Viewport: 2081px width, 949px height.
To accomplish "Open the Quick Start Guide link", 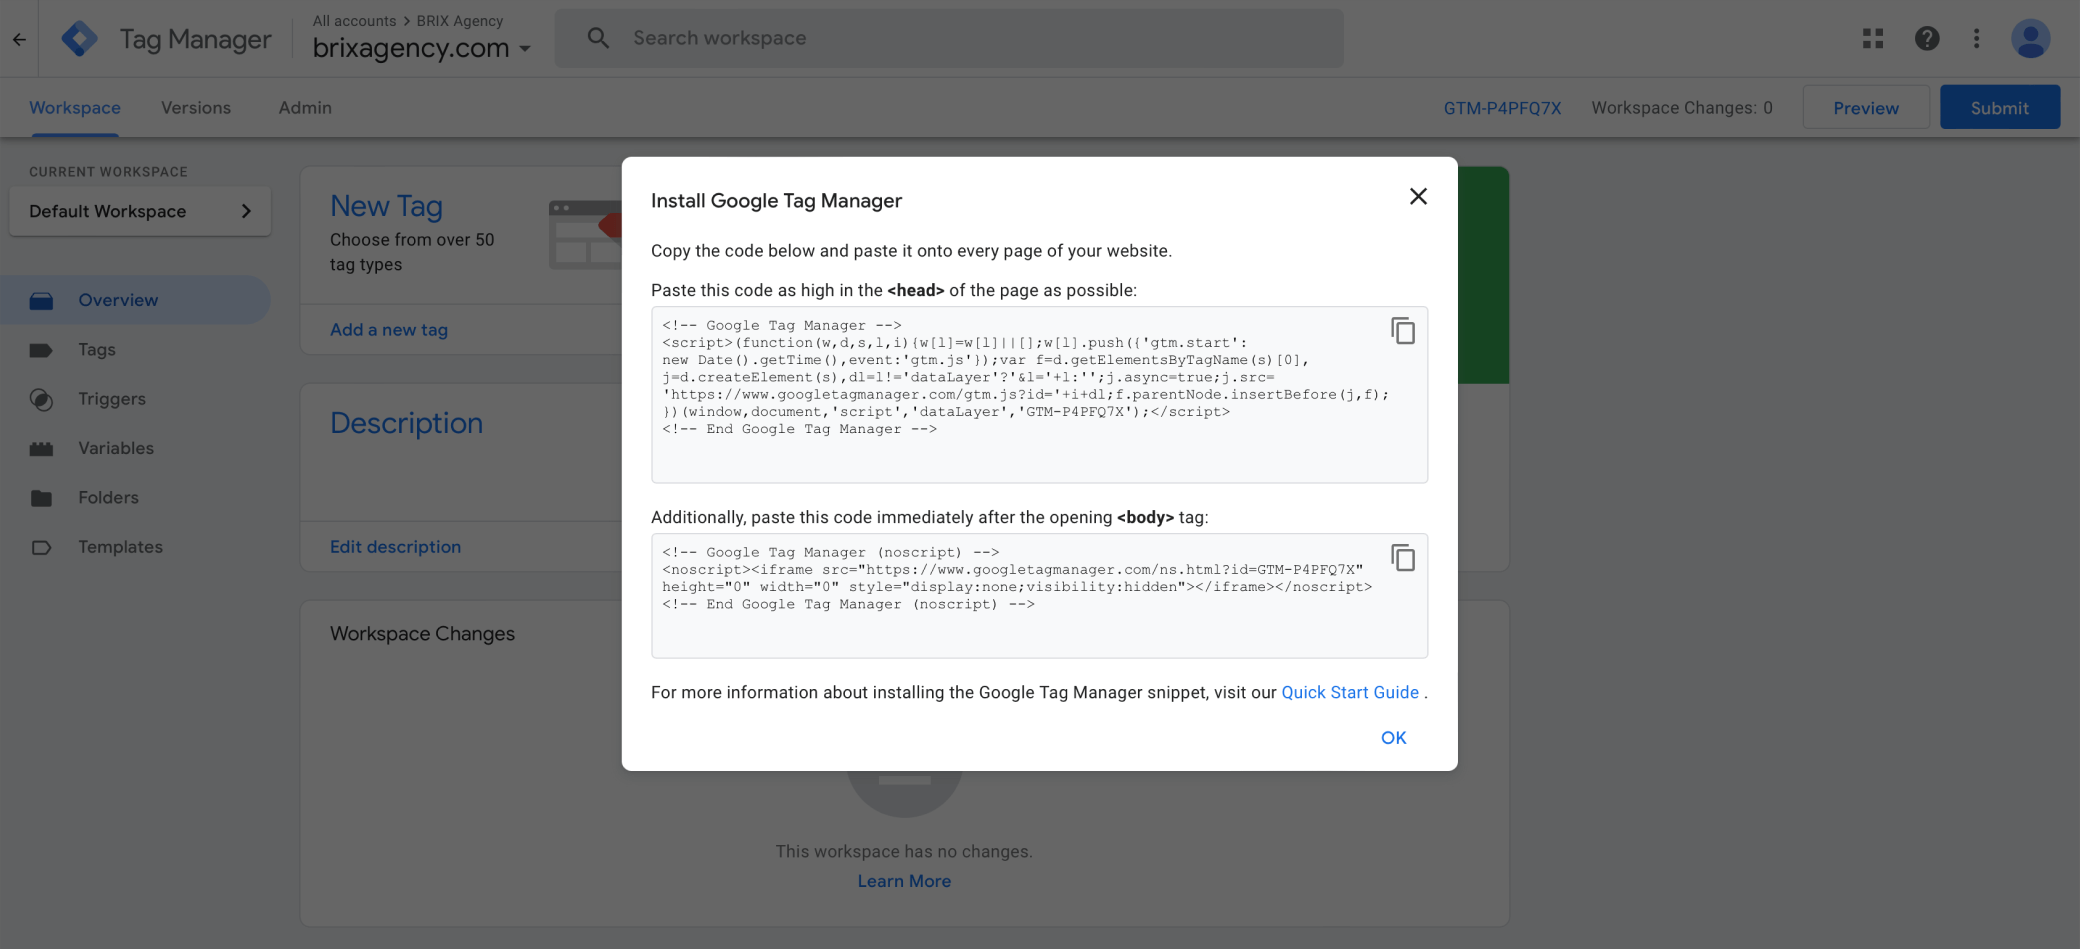I will tap(1350, 692).
